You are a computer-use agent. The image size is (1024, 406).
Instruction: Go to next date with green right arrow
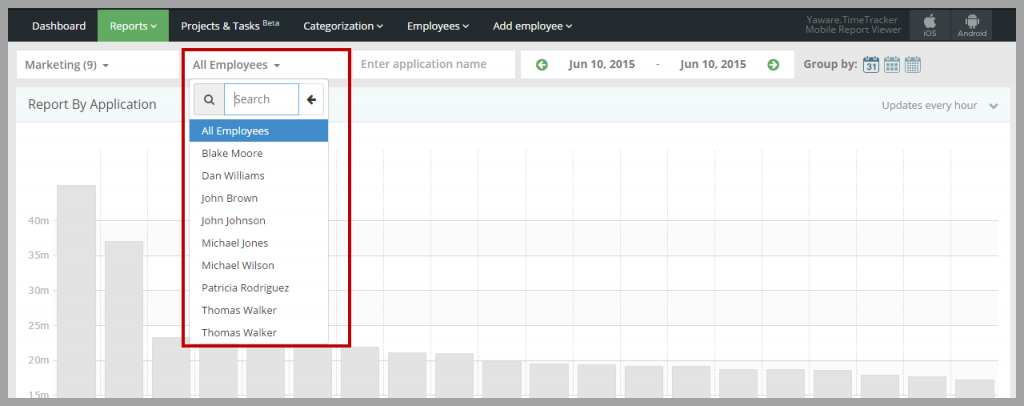click(773, 65)
